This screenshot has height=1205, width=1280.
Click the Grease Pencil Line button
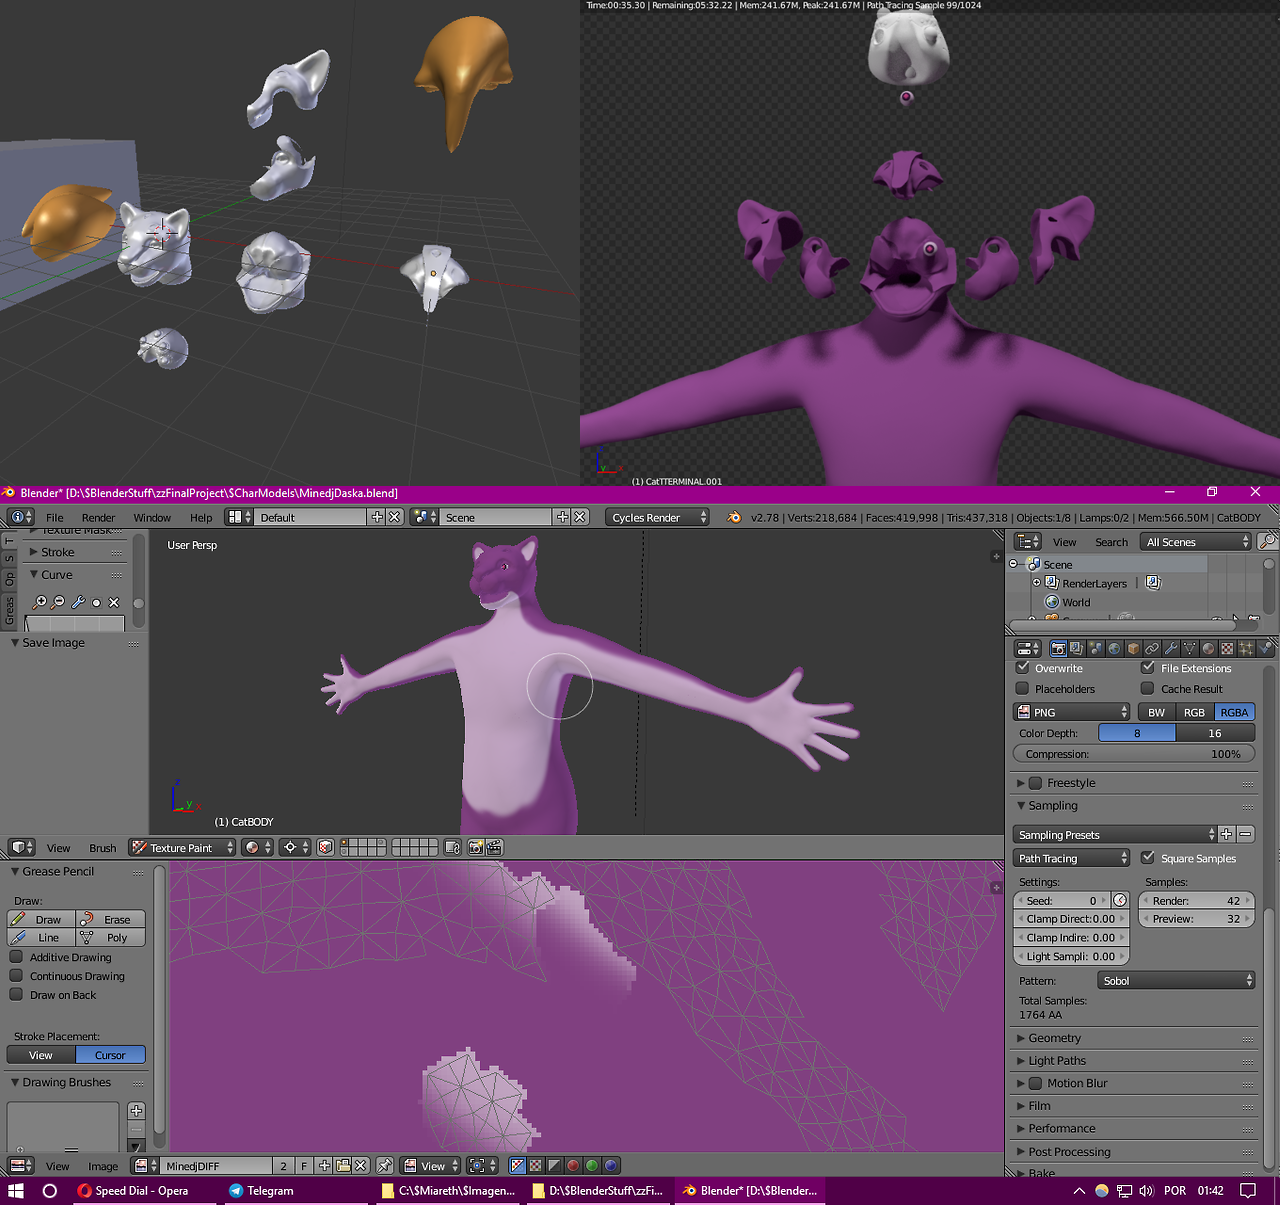41,937
